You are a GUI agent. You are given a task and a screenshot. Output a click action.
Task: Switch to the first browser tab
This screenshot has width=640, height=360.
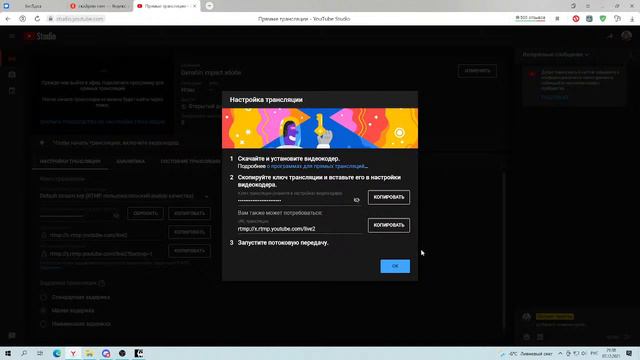pos(33,6)
